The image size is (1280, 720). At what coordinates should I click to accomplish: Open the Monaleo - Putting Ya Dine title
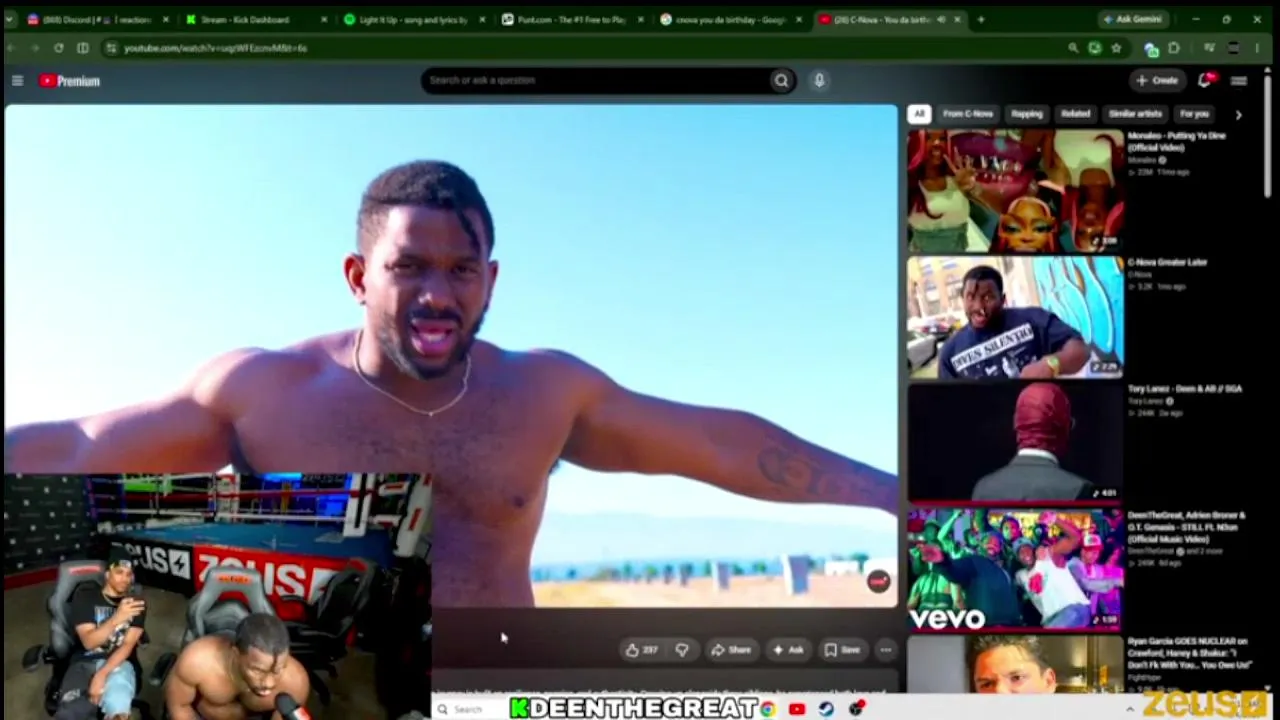(1176, 141)
